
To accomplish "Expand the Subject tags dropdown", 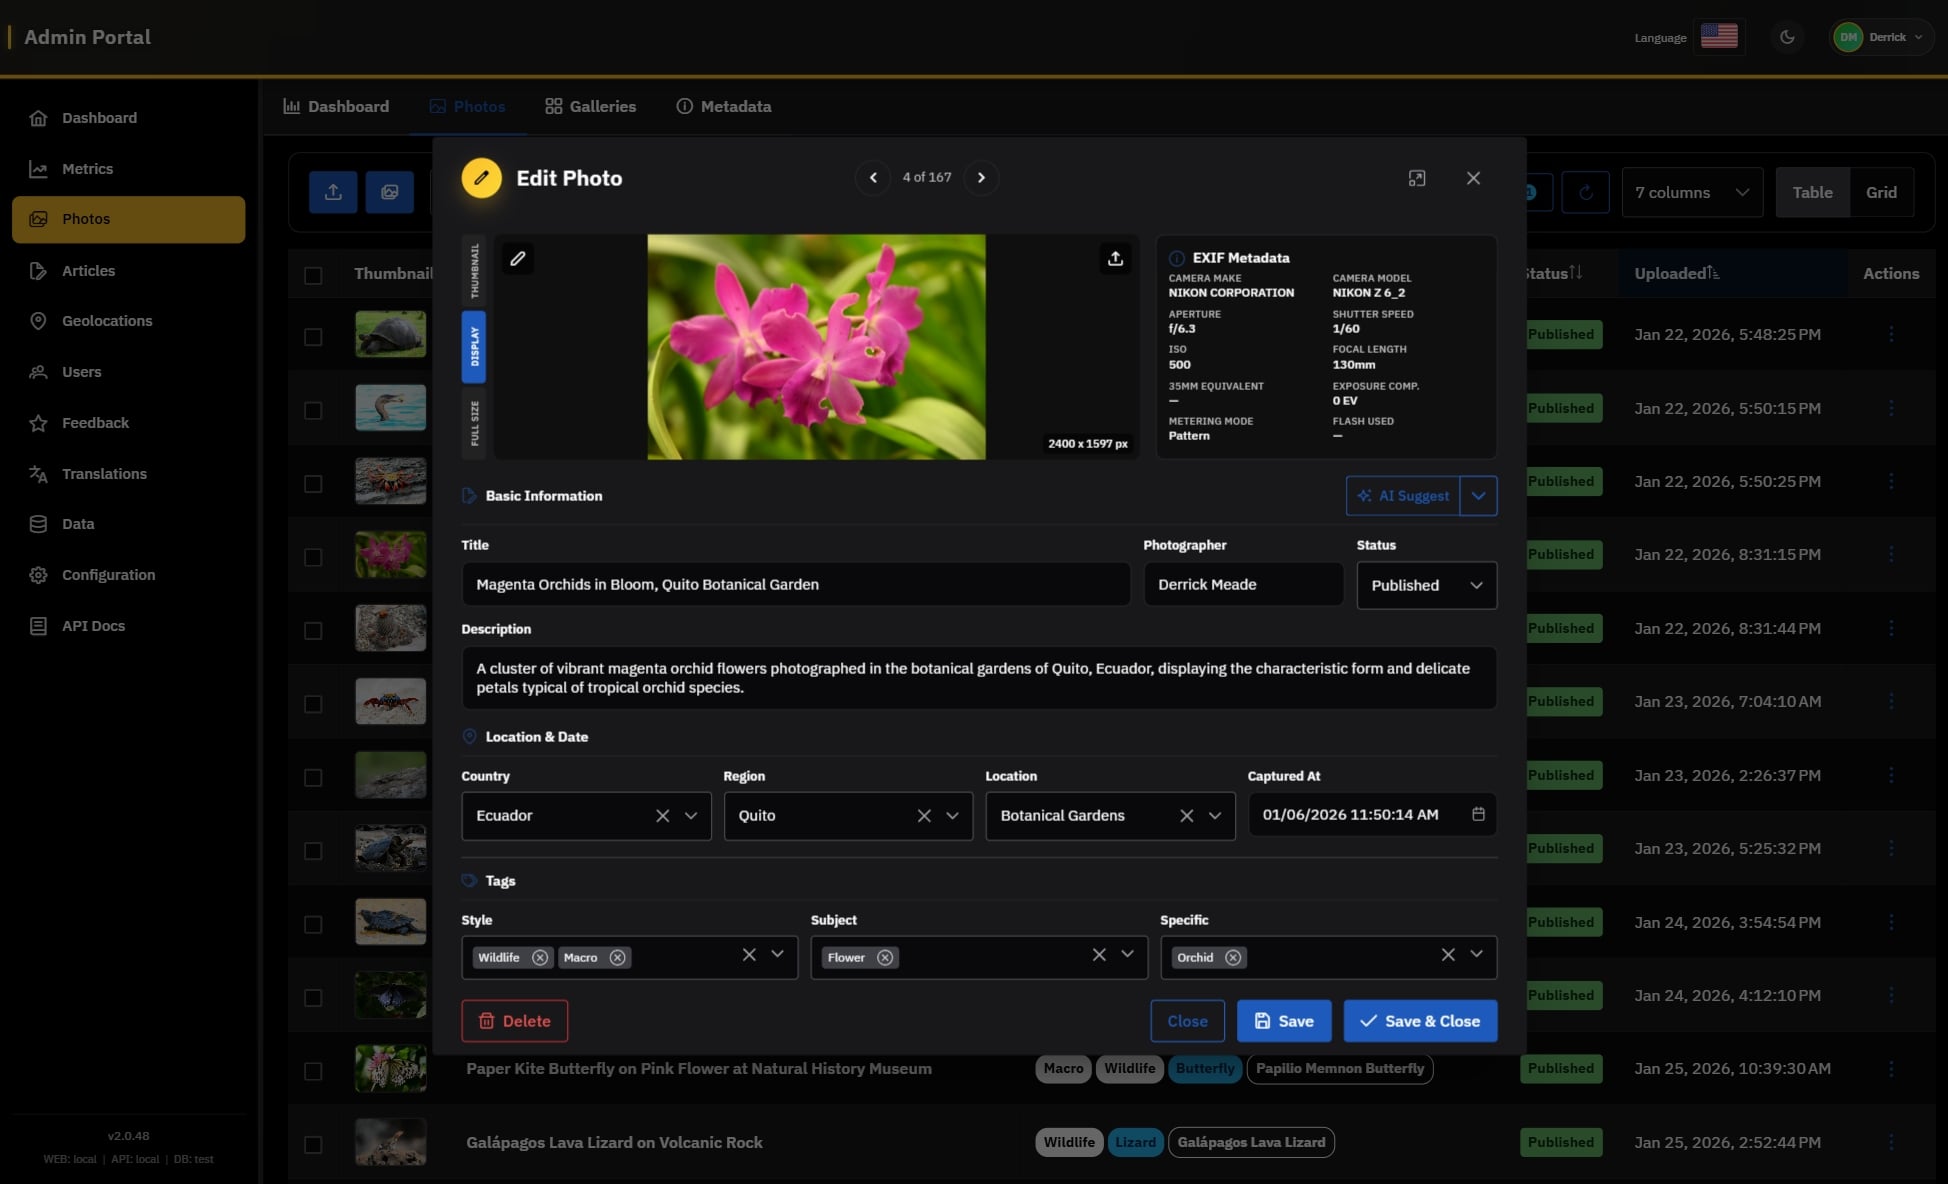I will tap(1127, 955).
